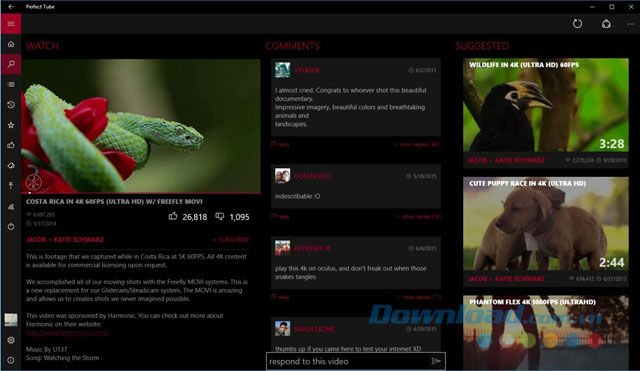Click the SUGGESTED section heading
This screenshot has height=371, width=640.
click(x=482, y=46)
